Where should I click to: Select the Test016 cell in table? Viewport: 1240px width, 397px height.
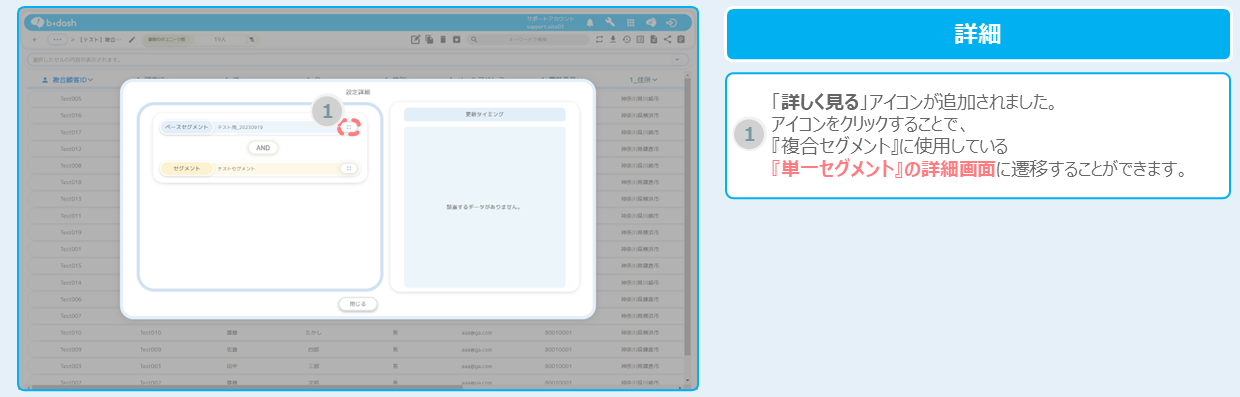click(x=70, y=115)
